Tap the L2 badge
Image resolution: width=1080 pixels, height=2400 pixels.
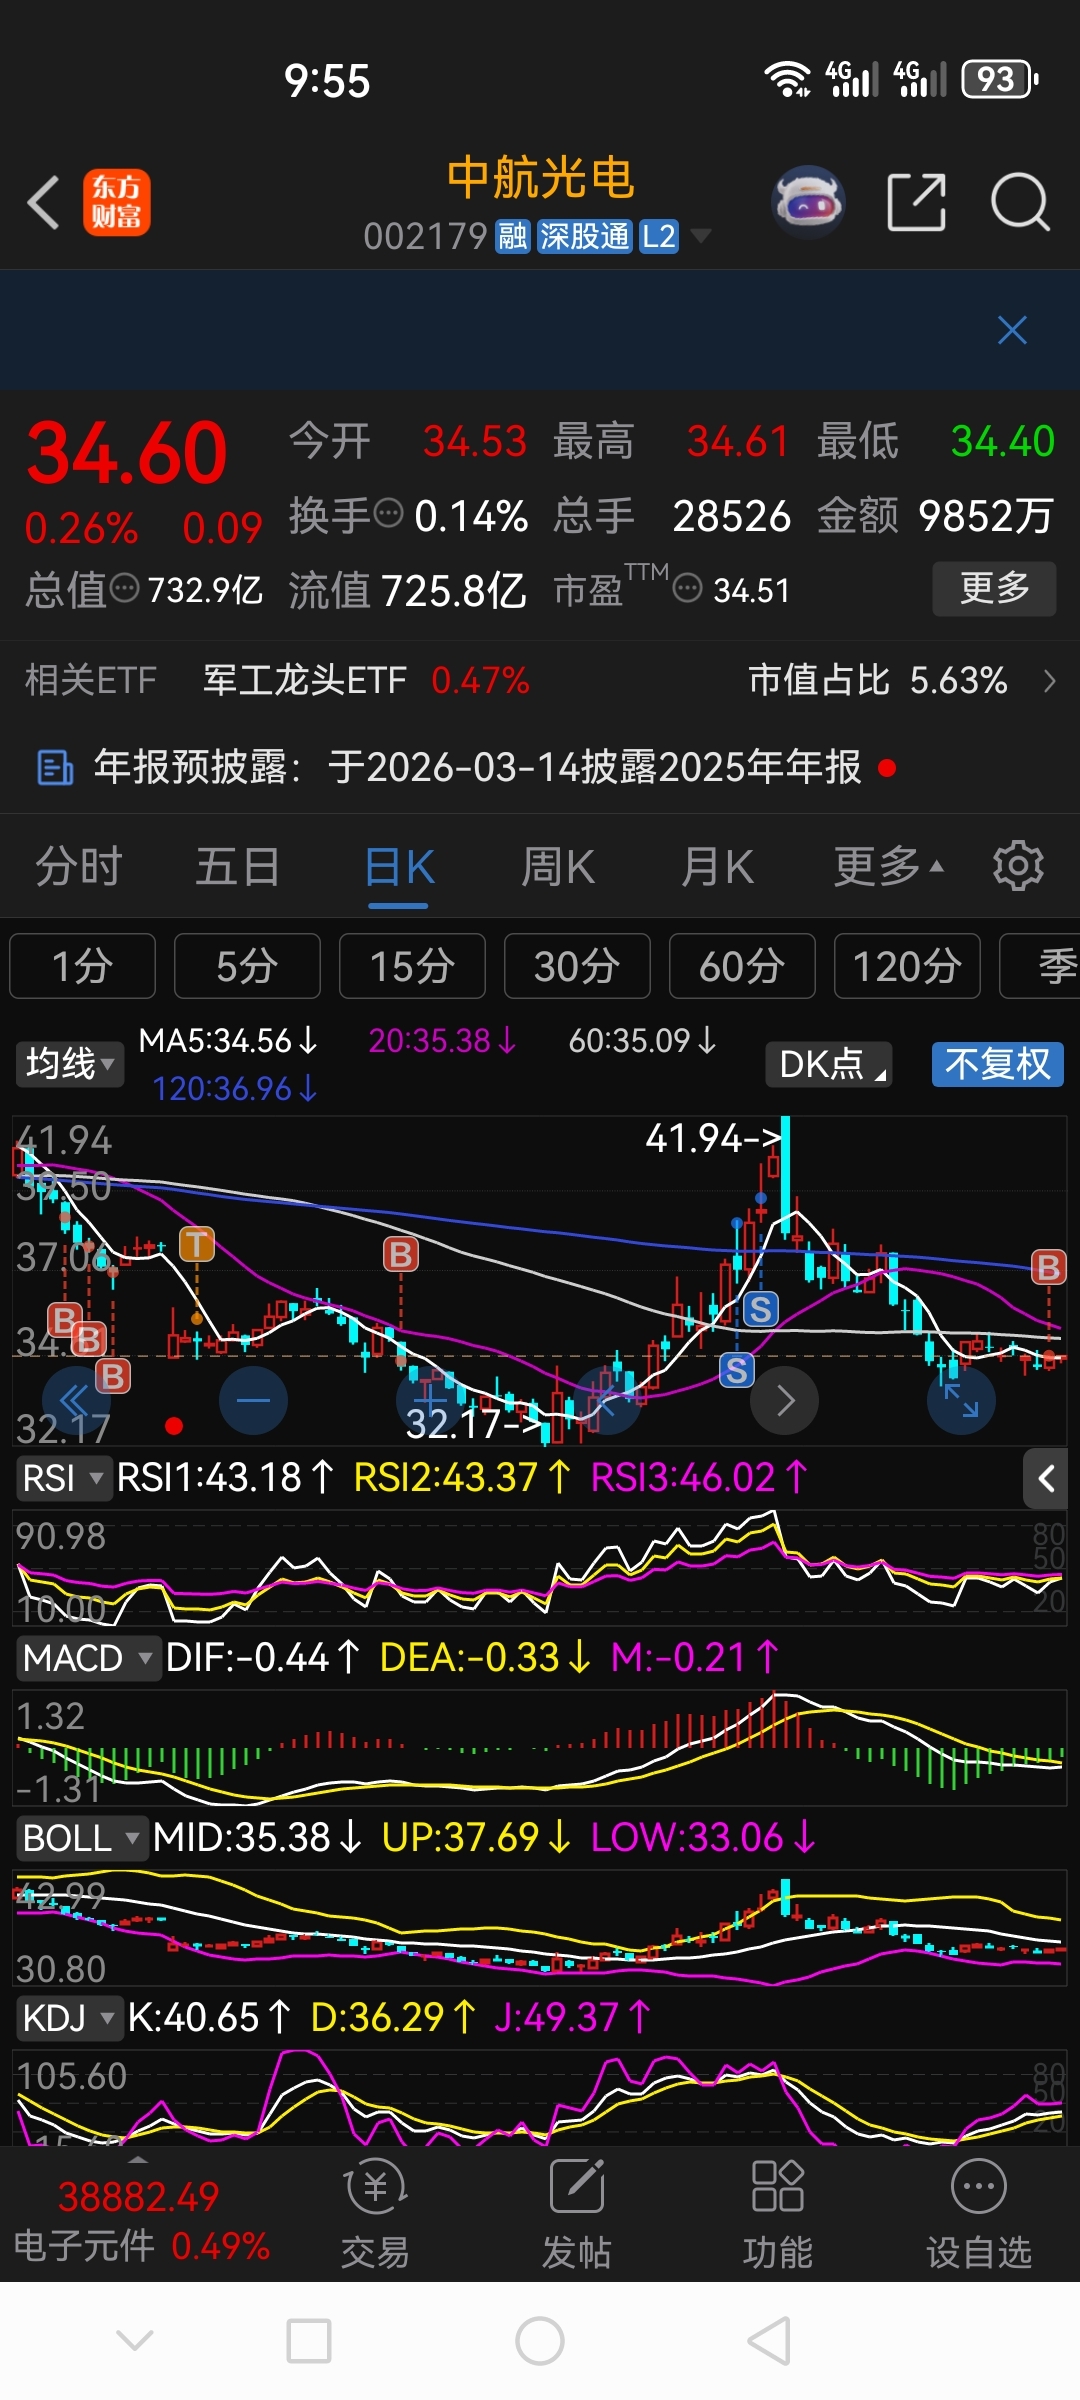[658, 236]
